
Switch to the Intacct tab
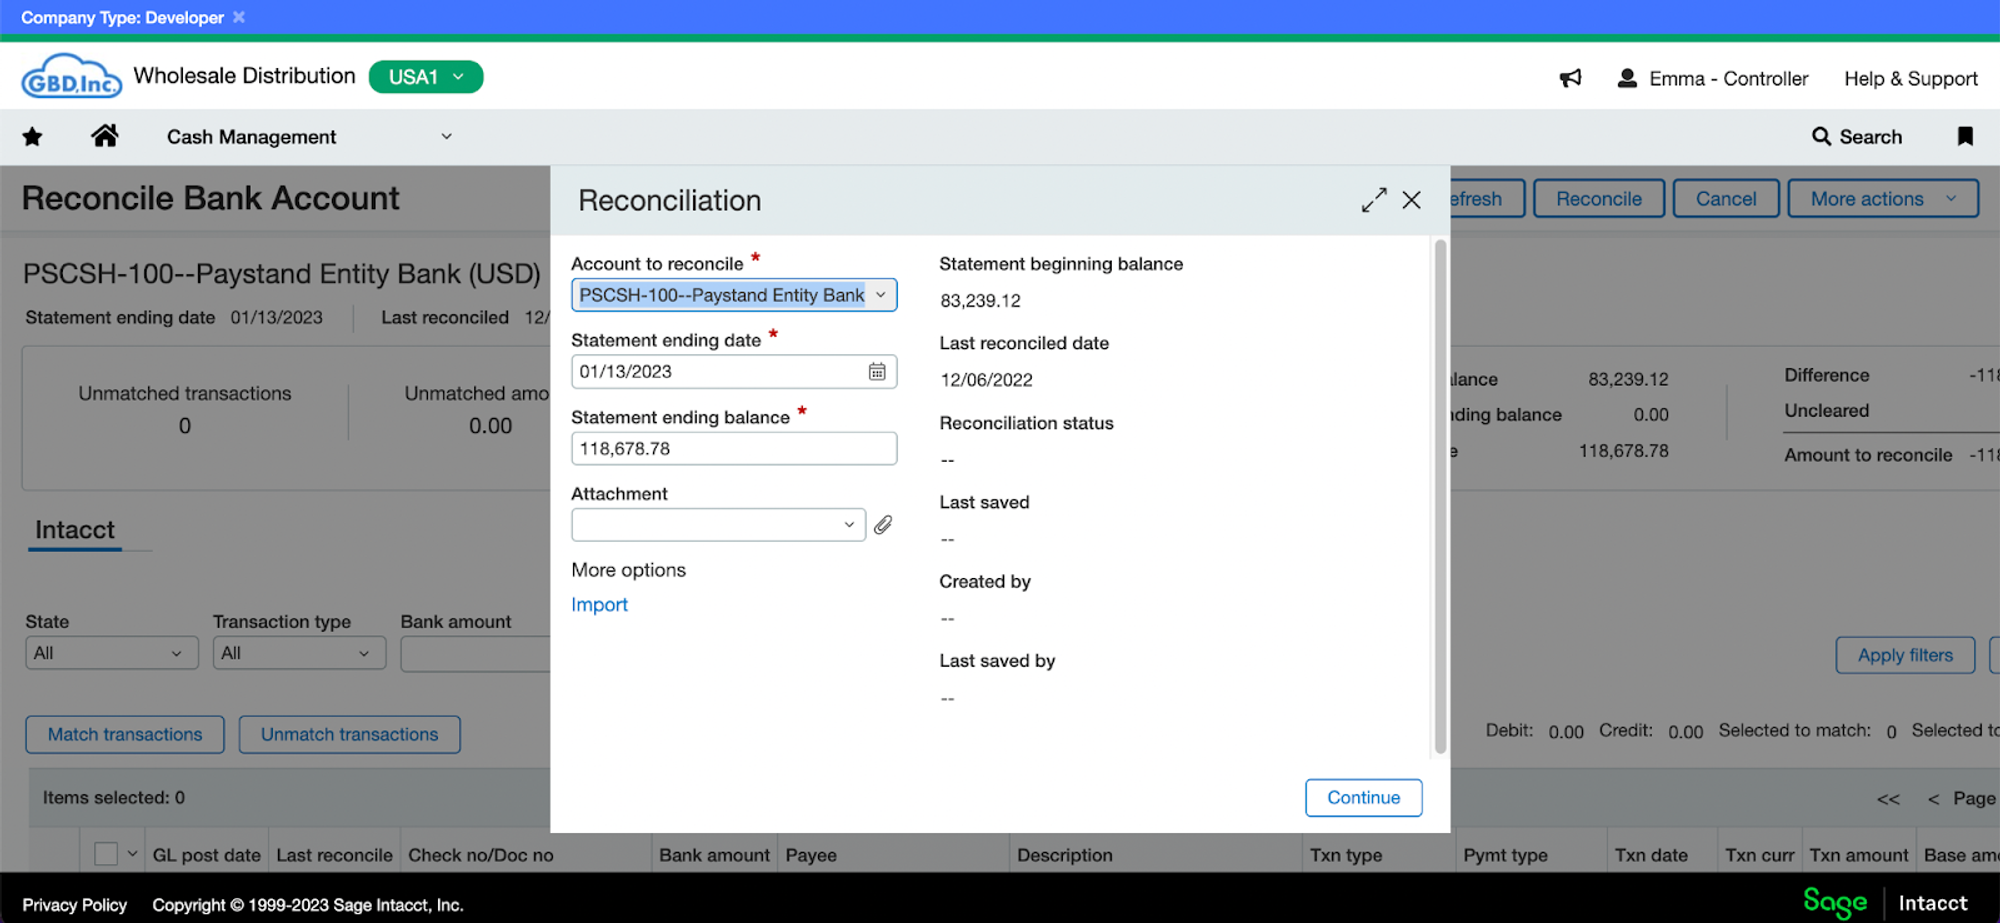tap(75, 529)
